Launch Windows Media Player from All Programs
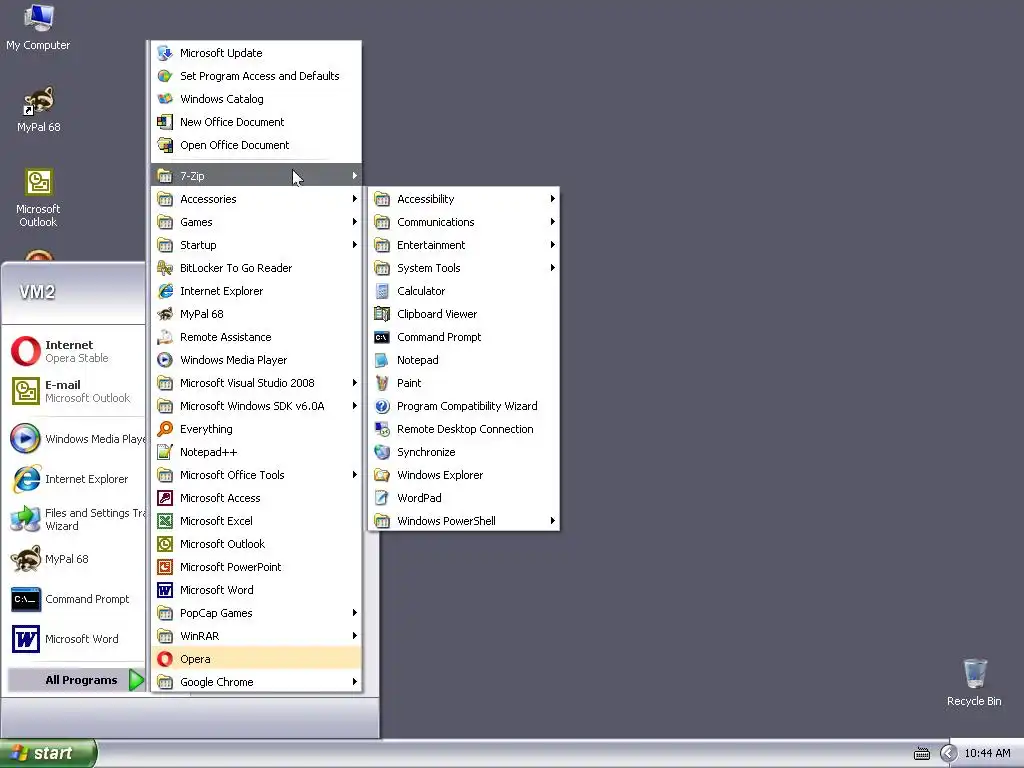This screenshot has width=1024, height=768. point(256,360)
